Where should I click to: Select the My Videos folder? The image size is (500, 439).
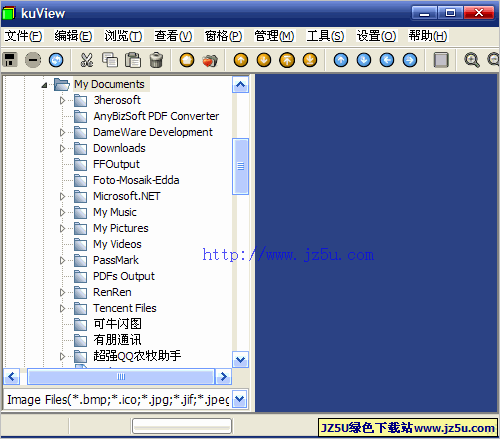pos(117,244)
